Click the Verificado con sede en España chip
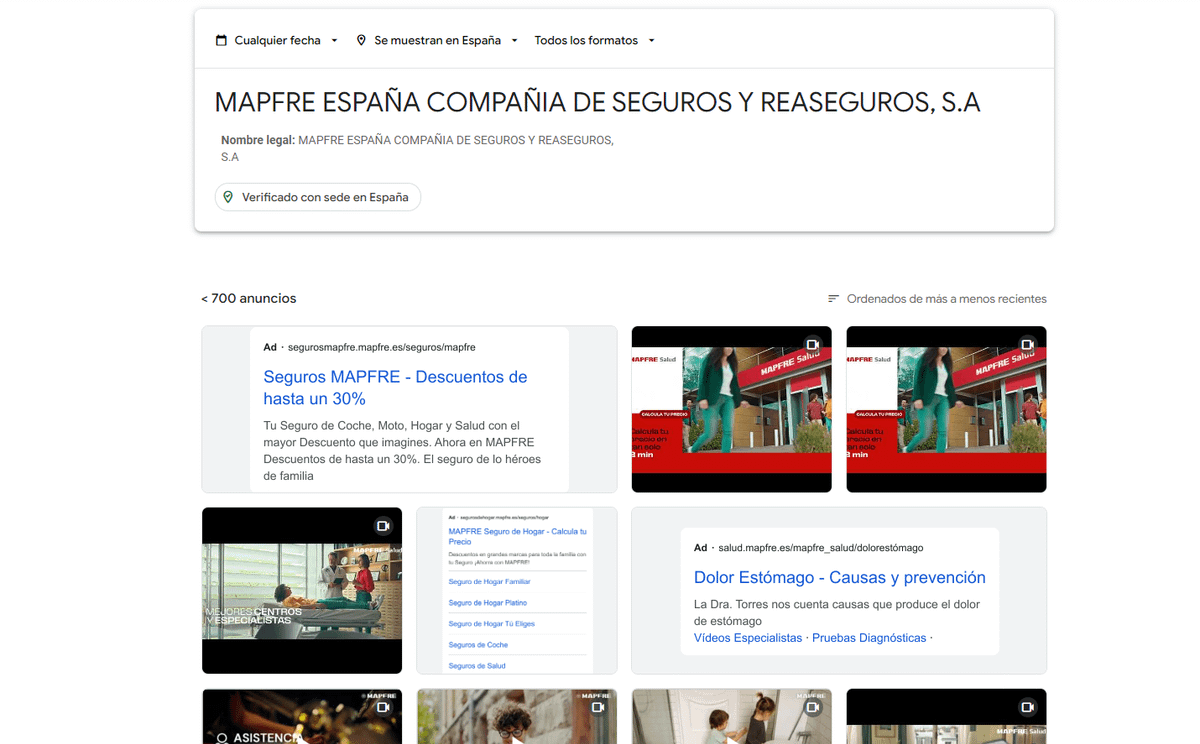Viewport: 1200px width, 744px height. point(318,197)
